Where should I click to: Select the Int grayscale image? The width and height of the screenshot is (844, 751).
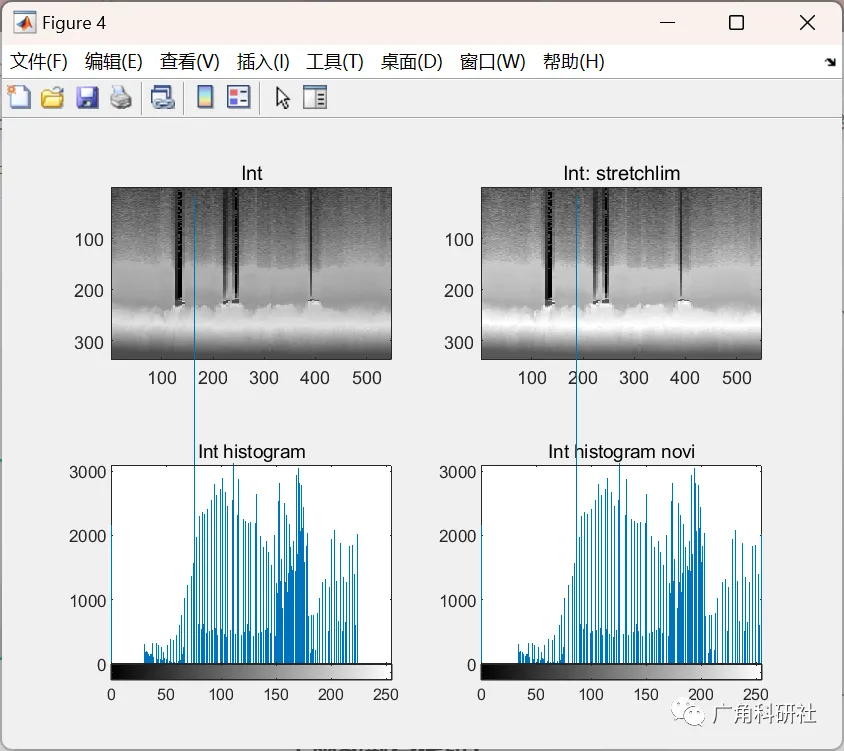click(251, 273)
